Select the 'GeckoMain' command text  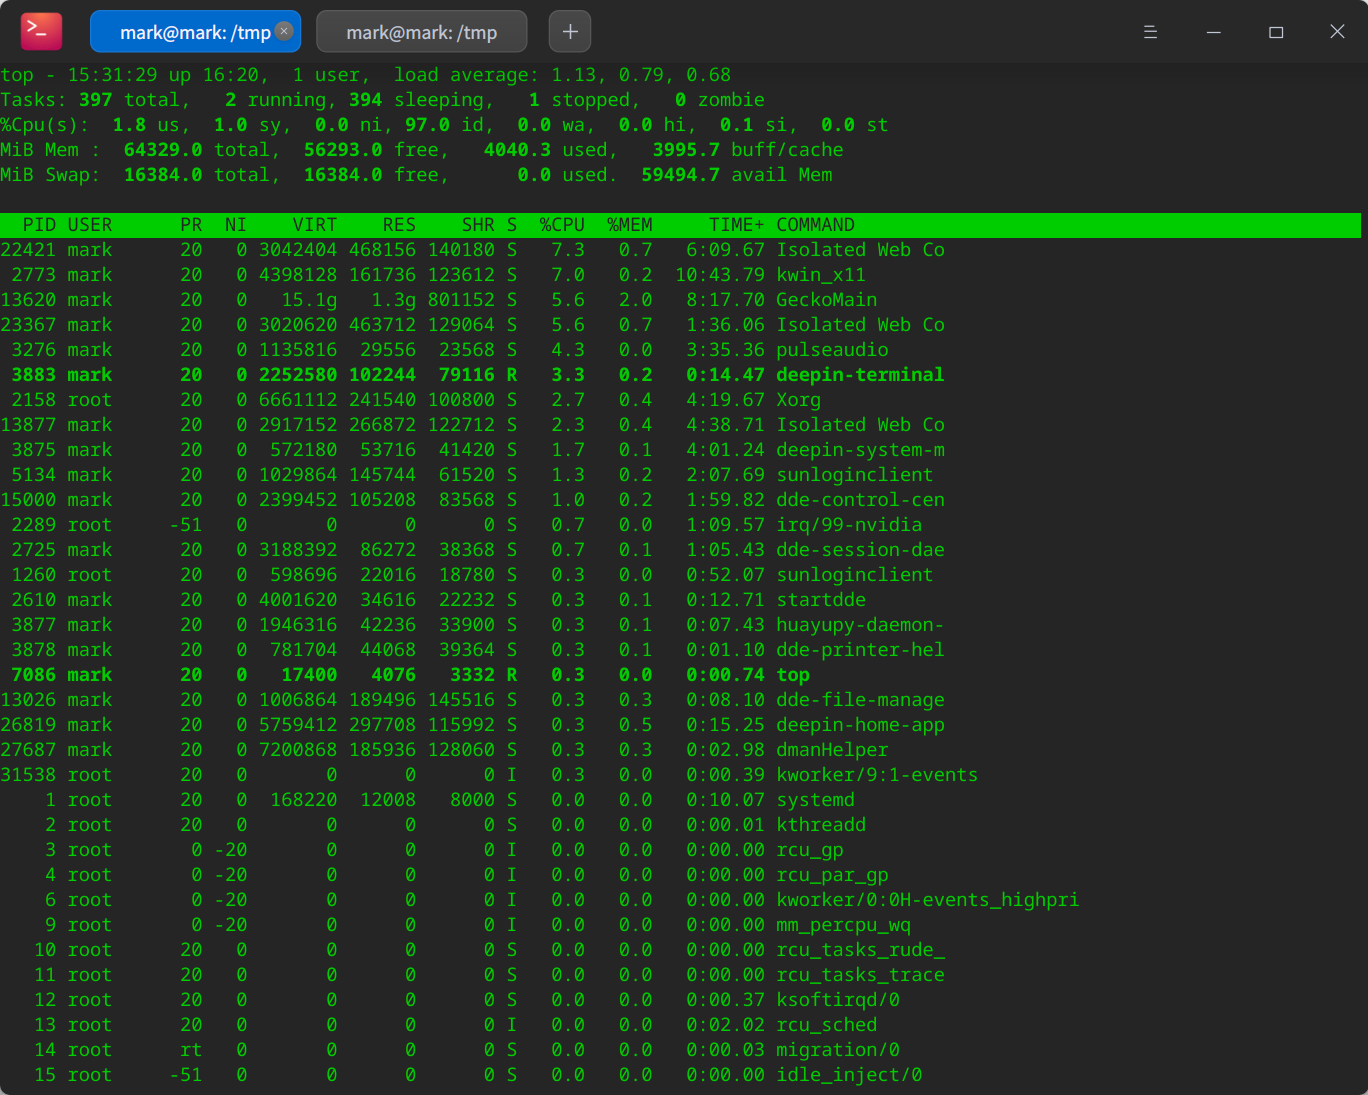(x=827, y=300)
